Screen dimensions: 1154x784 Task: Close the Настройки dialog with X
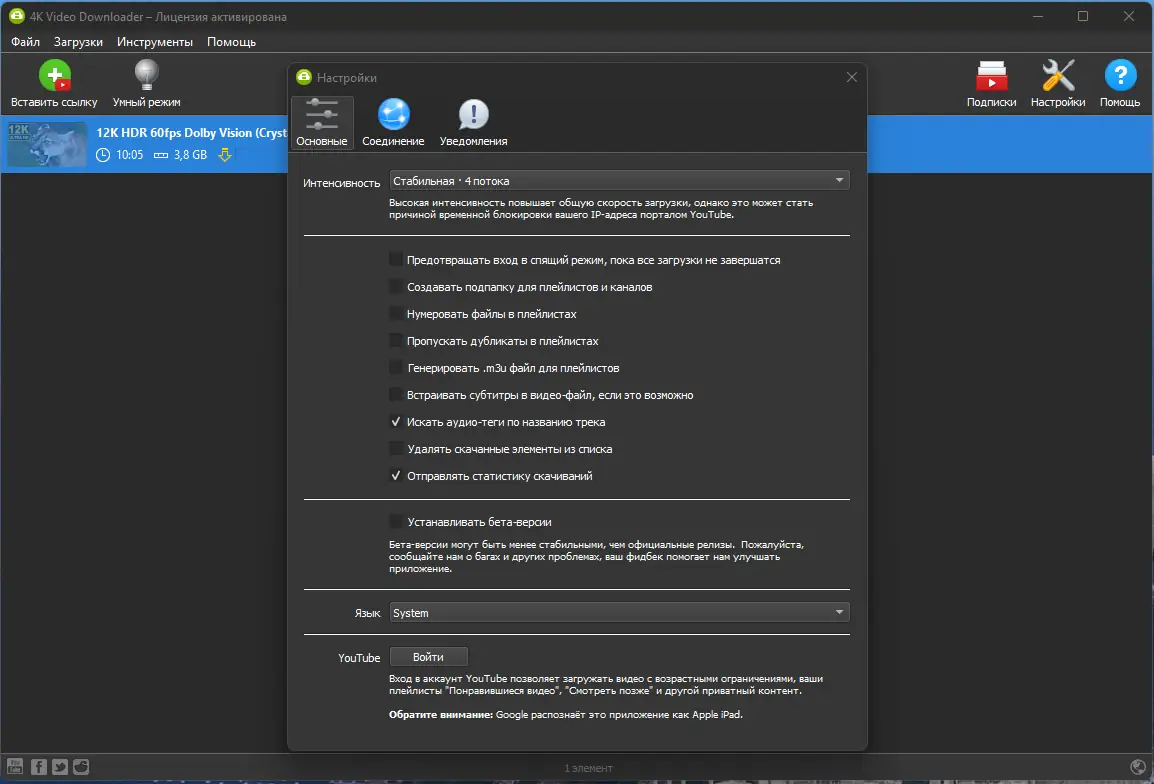(x=852, y=77)
